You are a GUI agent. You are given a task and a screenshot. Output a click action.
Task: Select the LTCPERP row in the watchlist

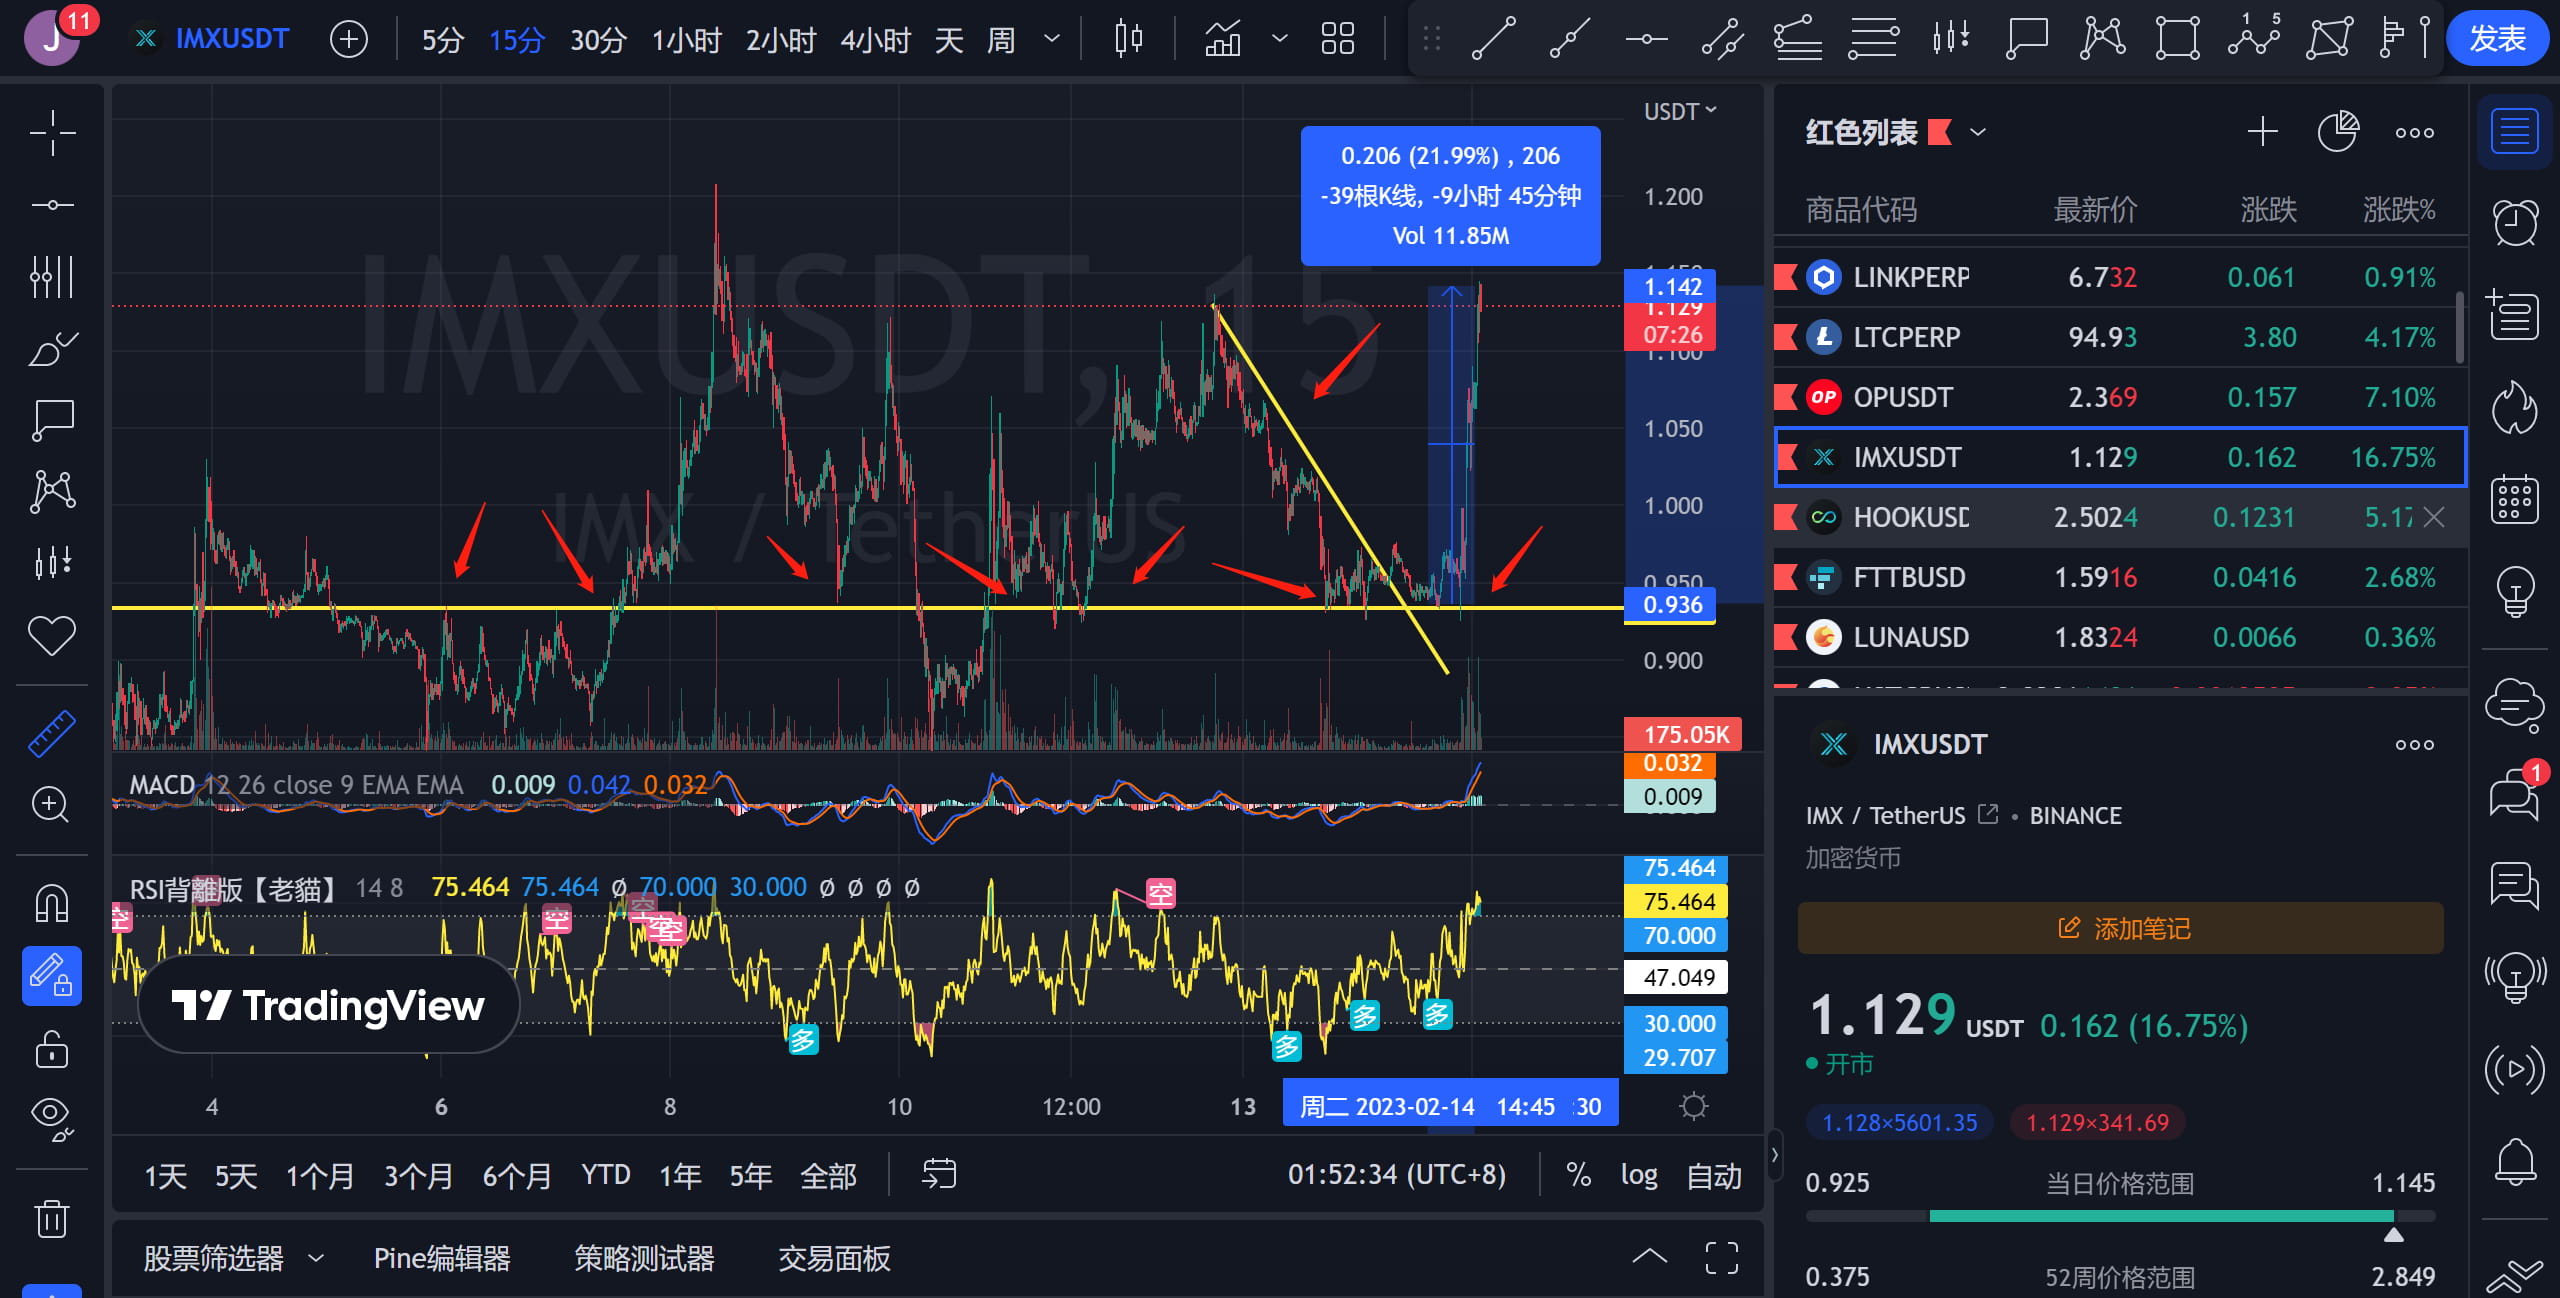1907,337
